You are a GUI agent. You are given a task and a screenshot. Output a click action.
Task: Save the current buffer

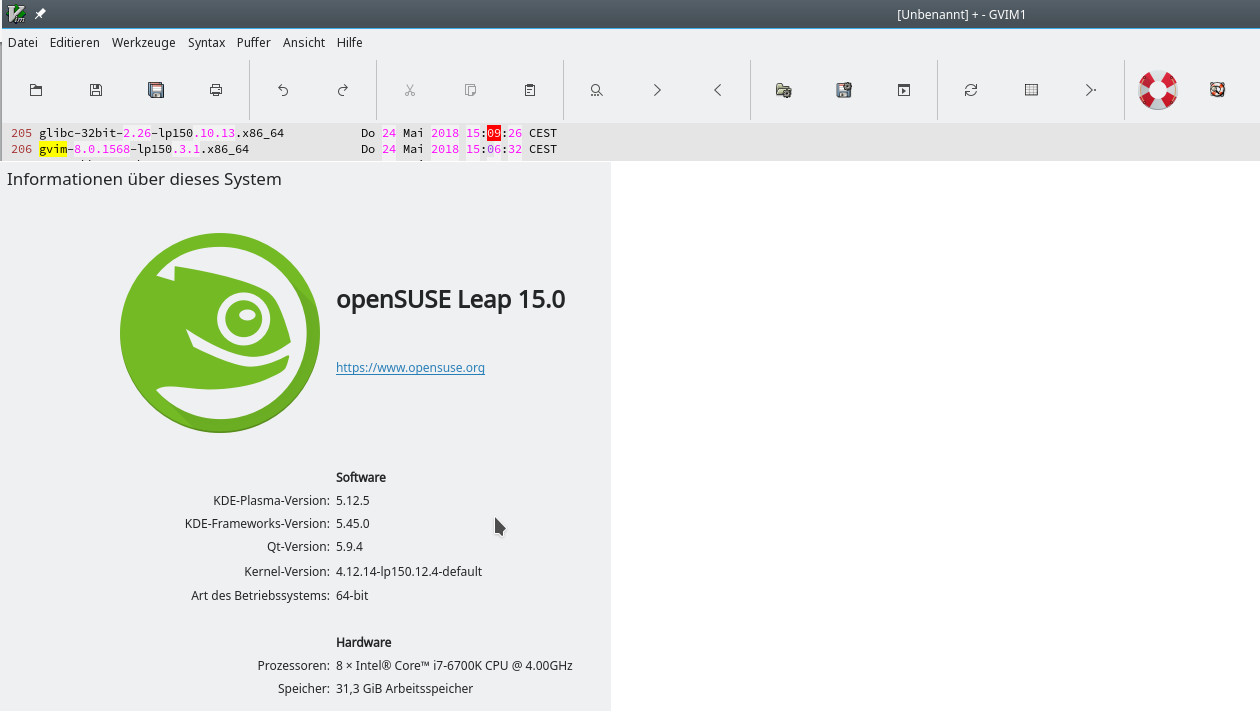pyautogui.click(x=95, y=89)
